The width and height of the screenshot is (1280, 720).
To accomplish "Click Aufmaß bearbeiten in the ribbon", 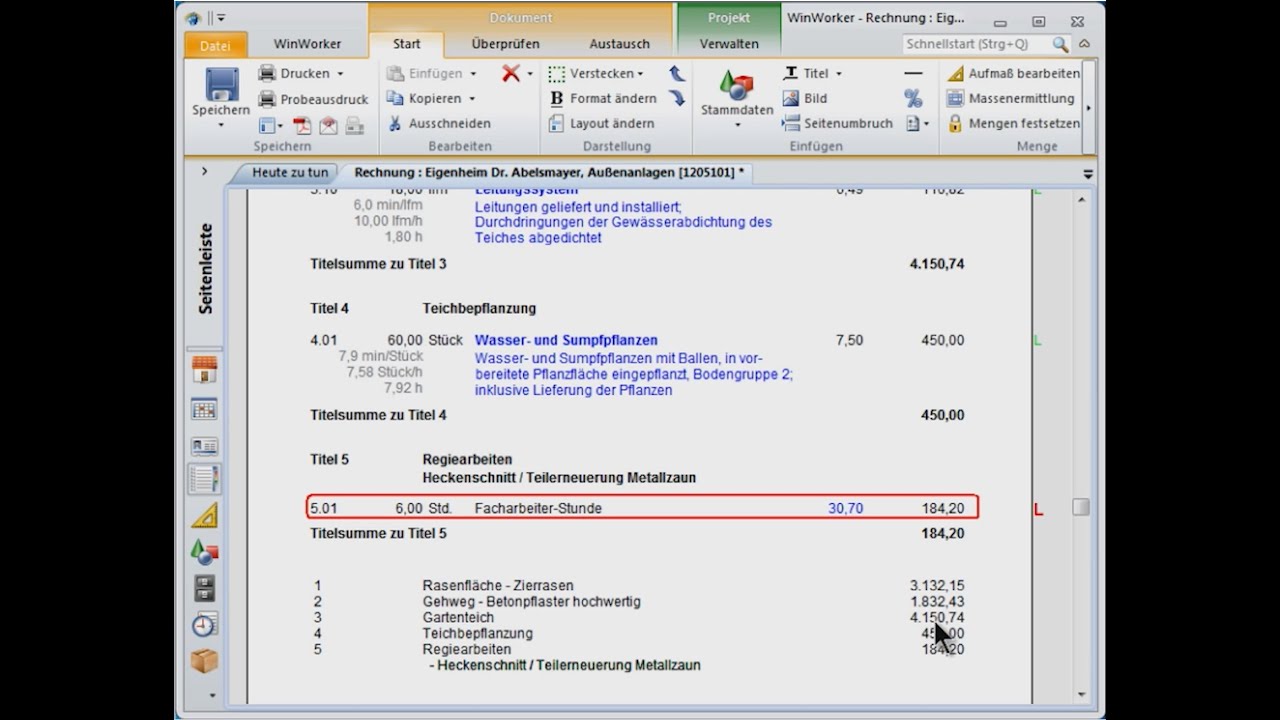I will click(1013, 73).
